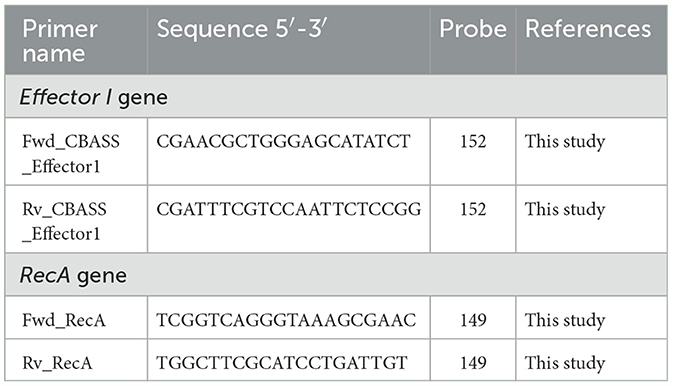Click probe 152 in Fwd_CBASS row
Screen dimensions: 673x386
pos(473,141)
